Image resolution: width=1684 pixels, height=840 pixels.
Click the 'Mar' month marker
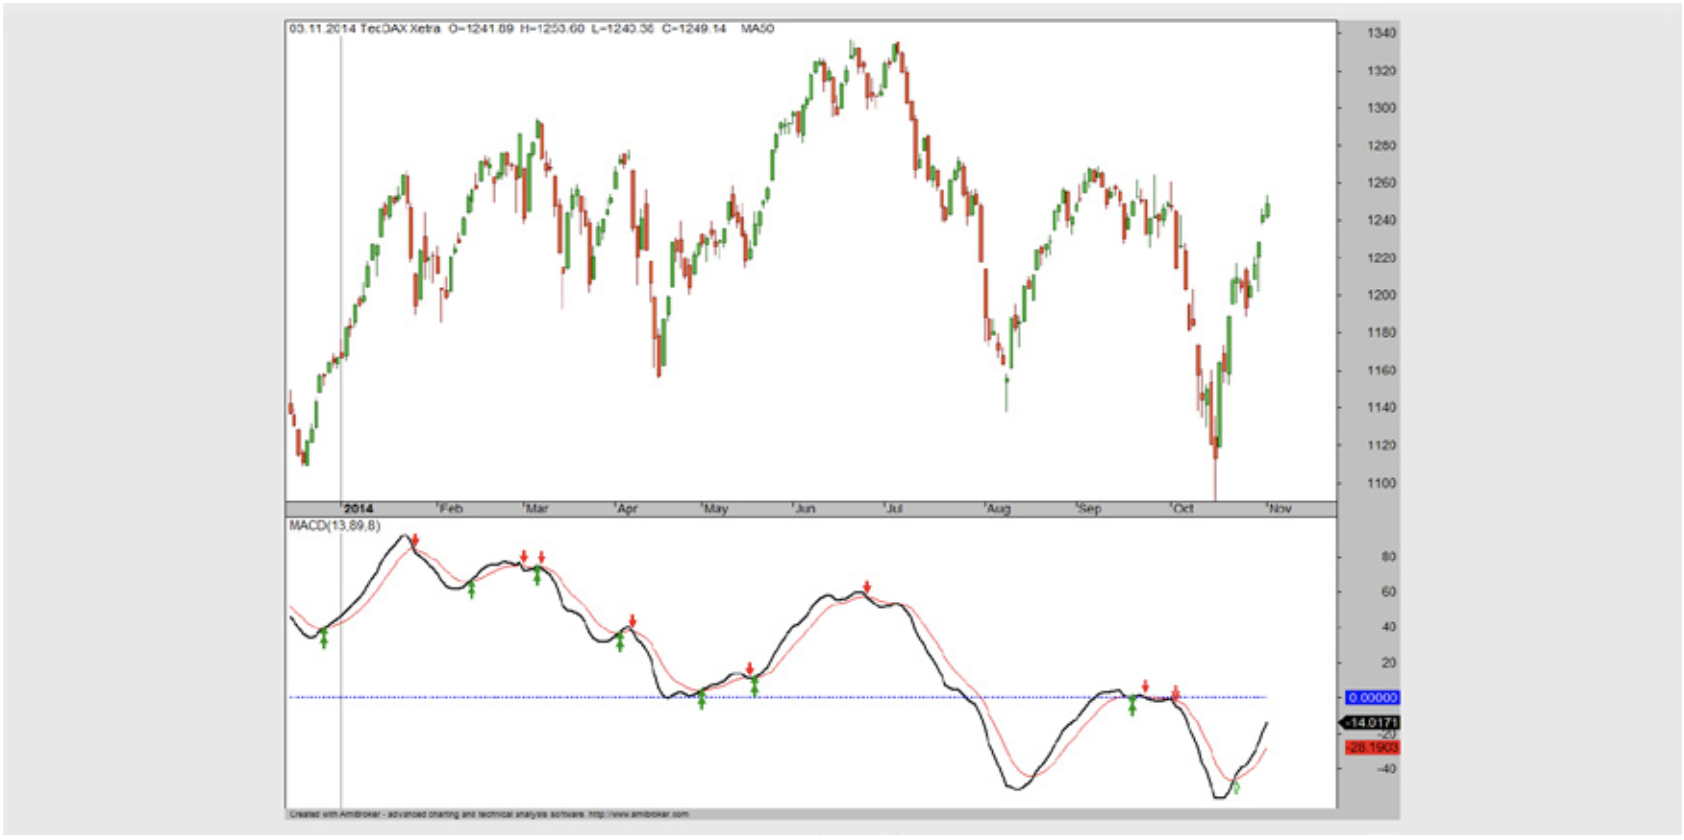(537, 509)
